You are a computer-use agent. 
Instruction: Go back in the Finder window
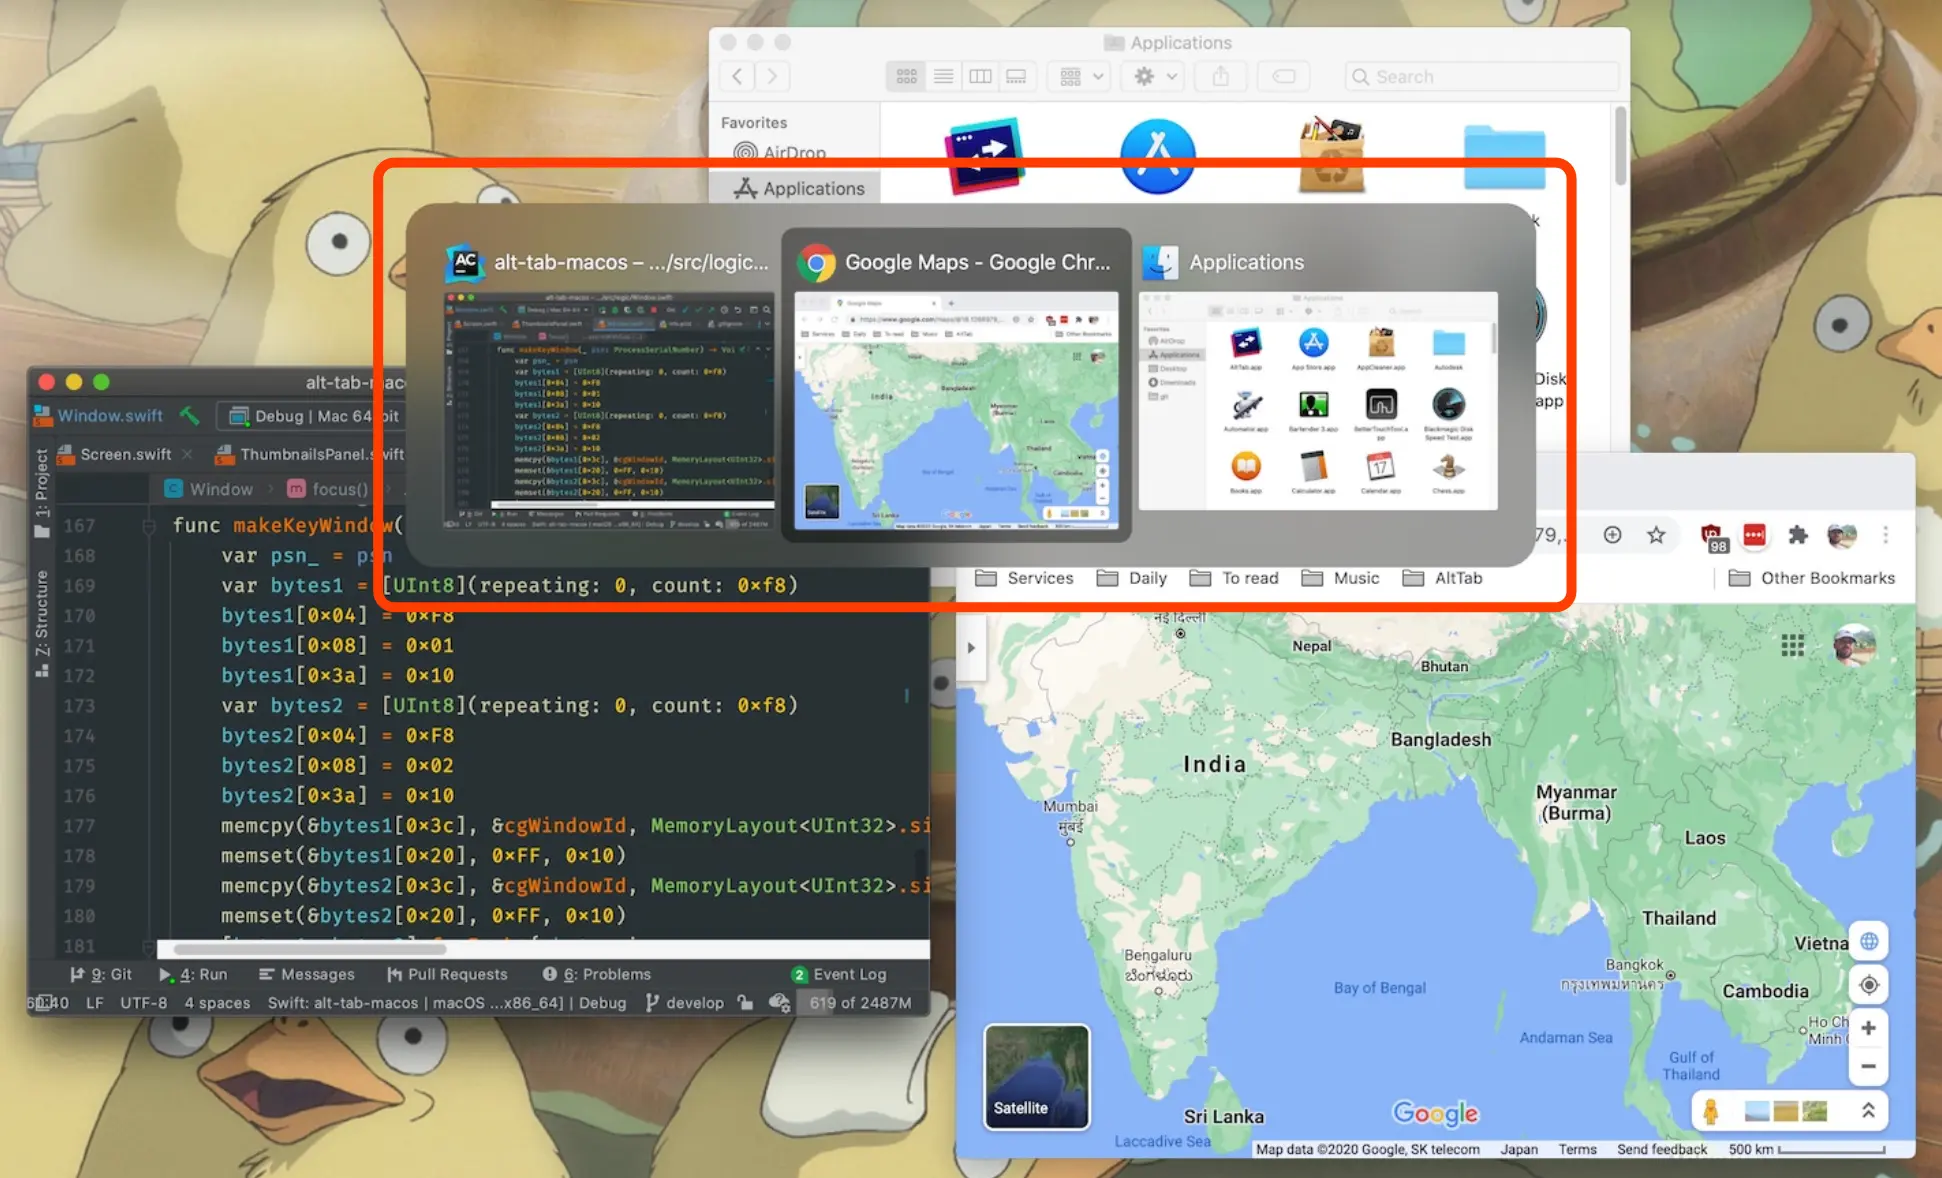[x=737, y=76]
